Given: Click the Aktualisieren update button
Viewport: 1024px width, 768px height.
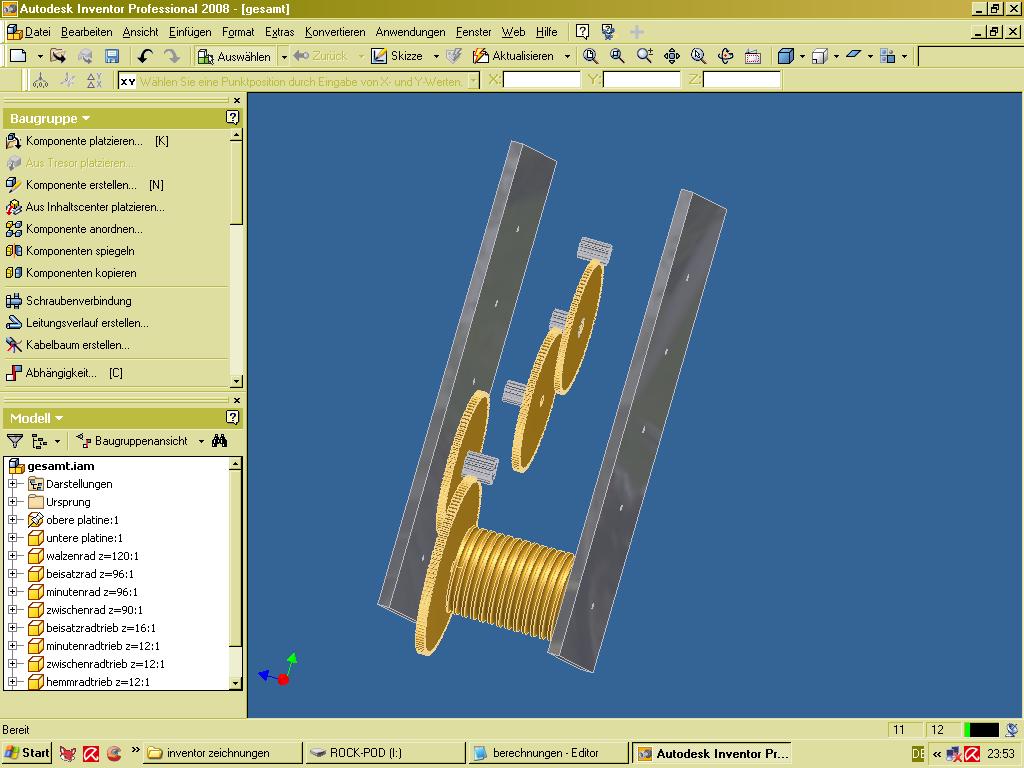Looking at the screenshot, I should pyautogui.click(x=514, y=56).
